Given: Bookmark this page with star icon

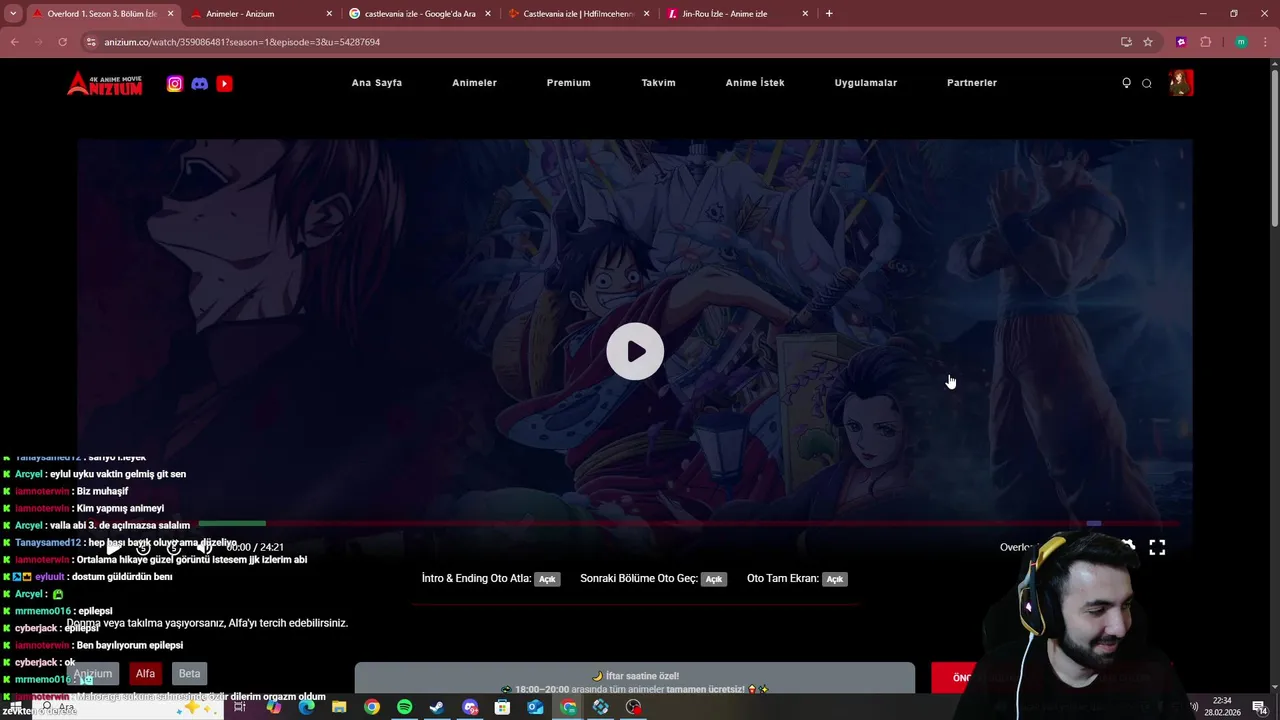Looking at the screenshot, I should pos(1148,42).
